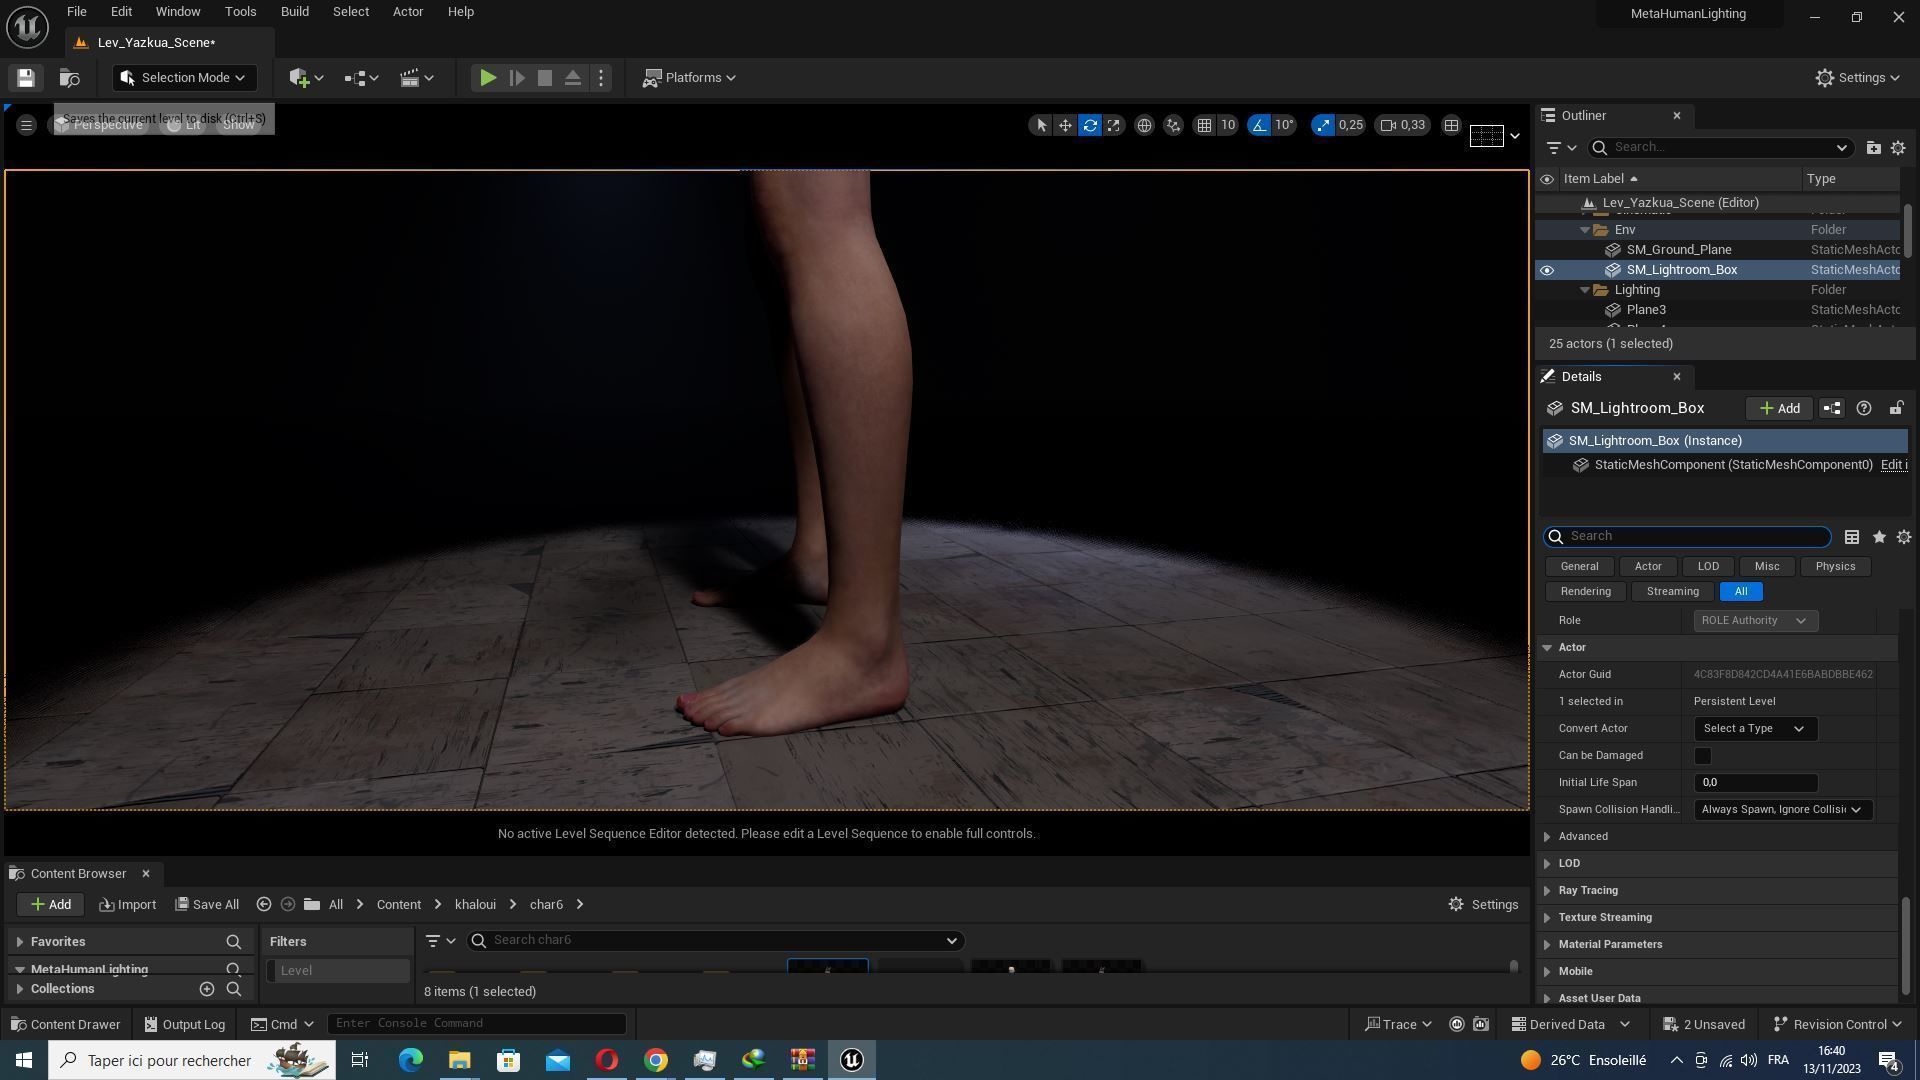The height and width of the screenshot is (1080, 1920).
Task: Open Google Chrome from the taskbar
Action: [655, 1060]
